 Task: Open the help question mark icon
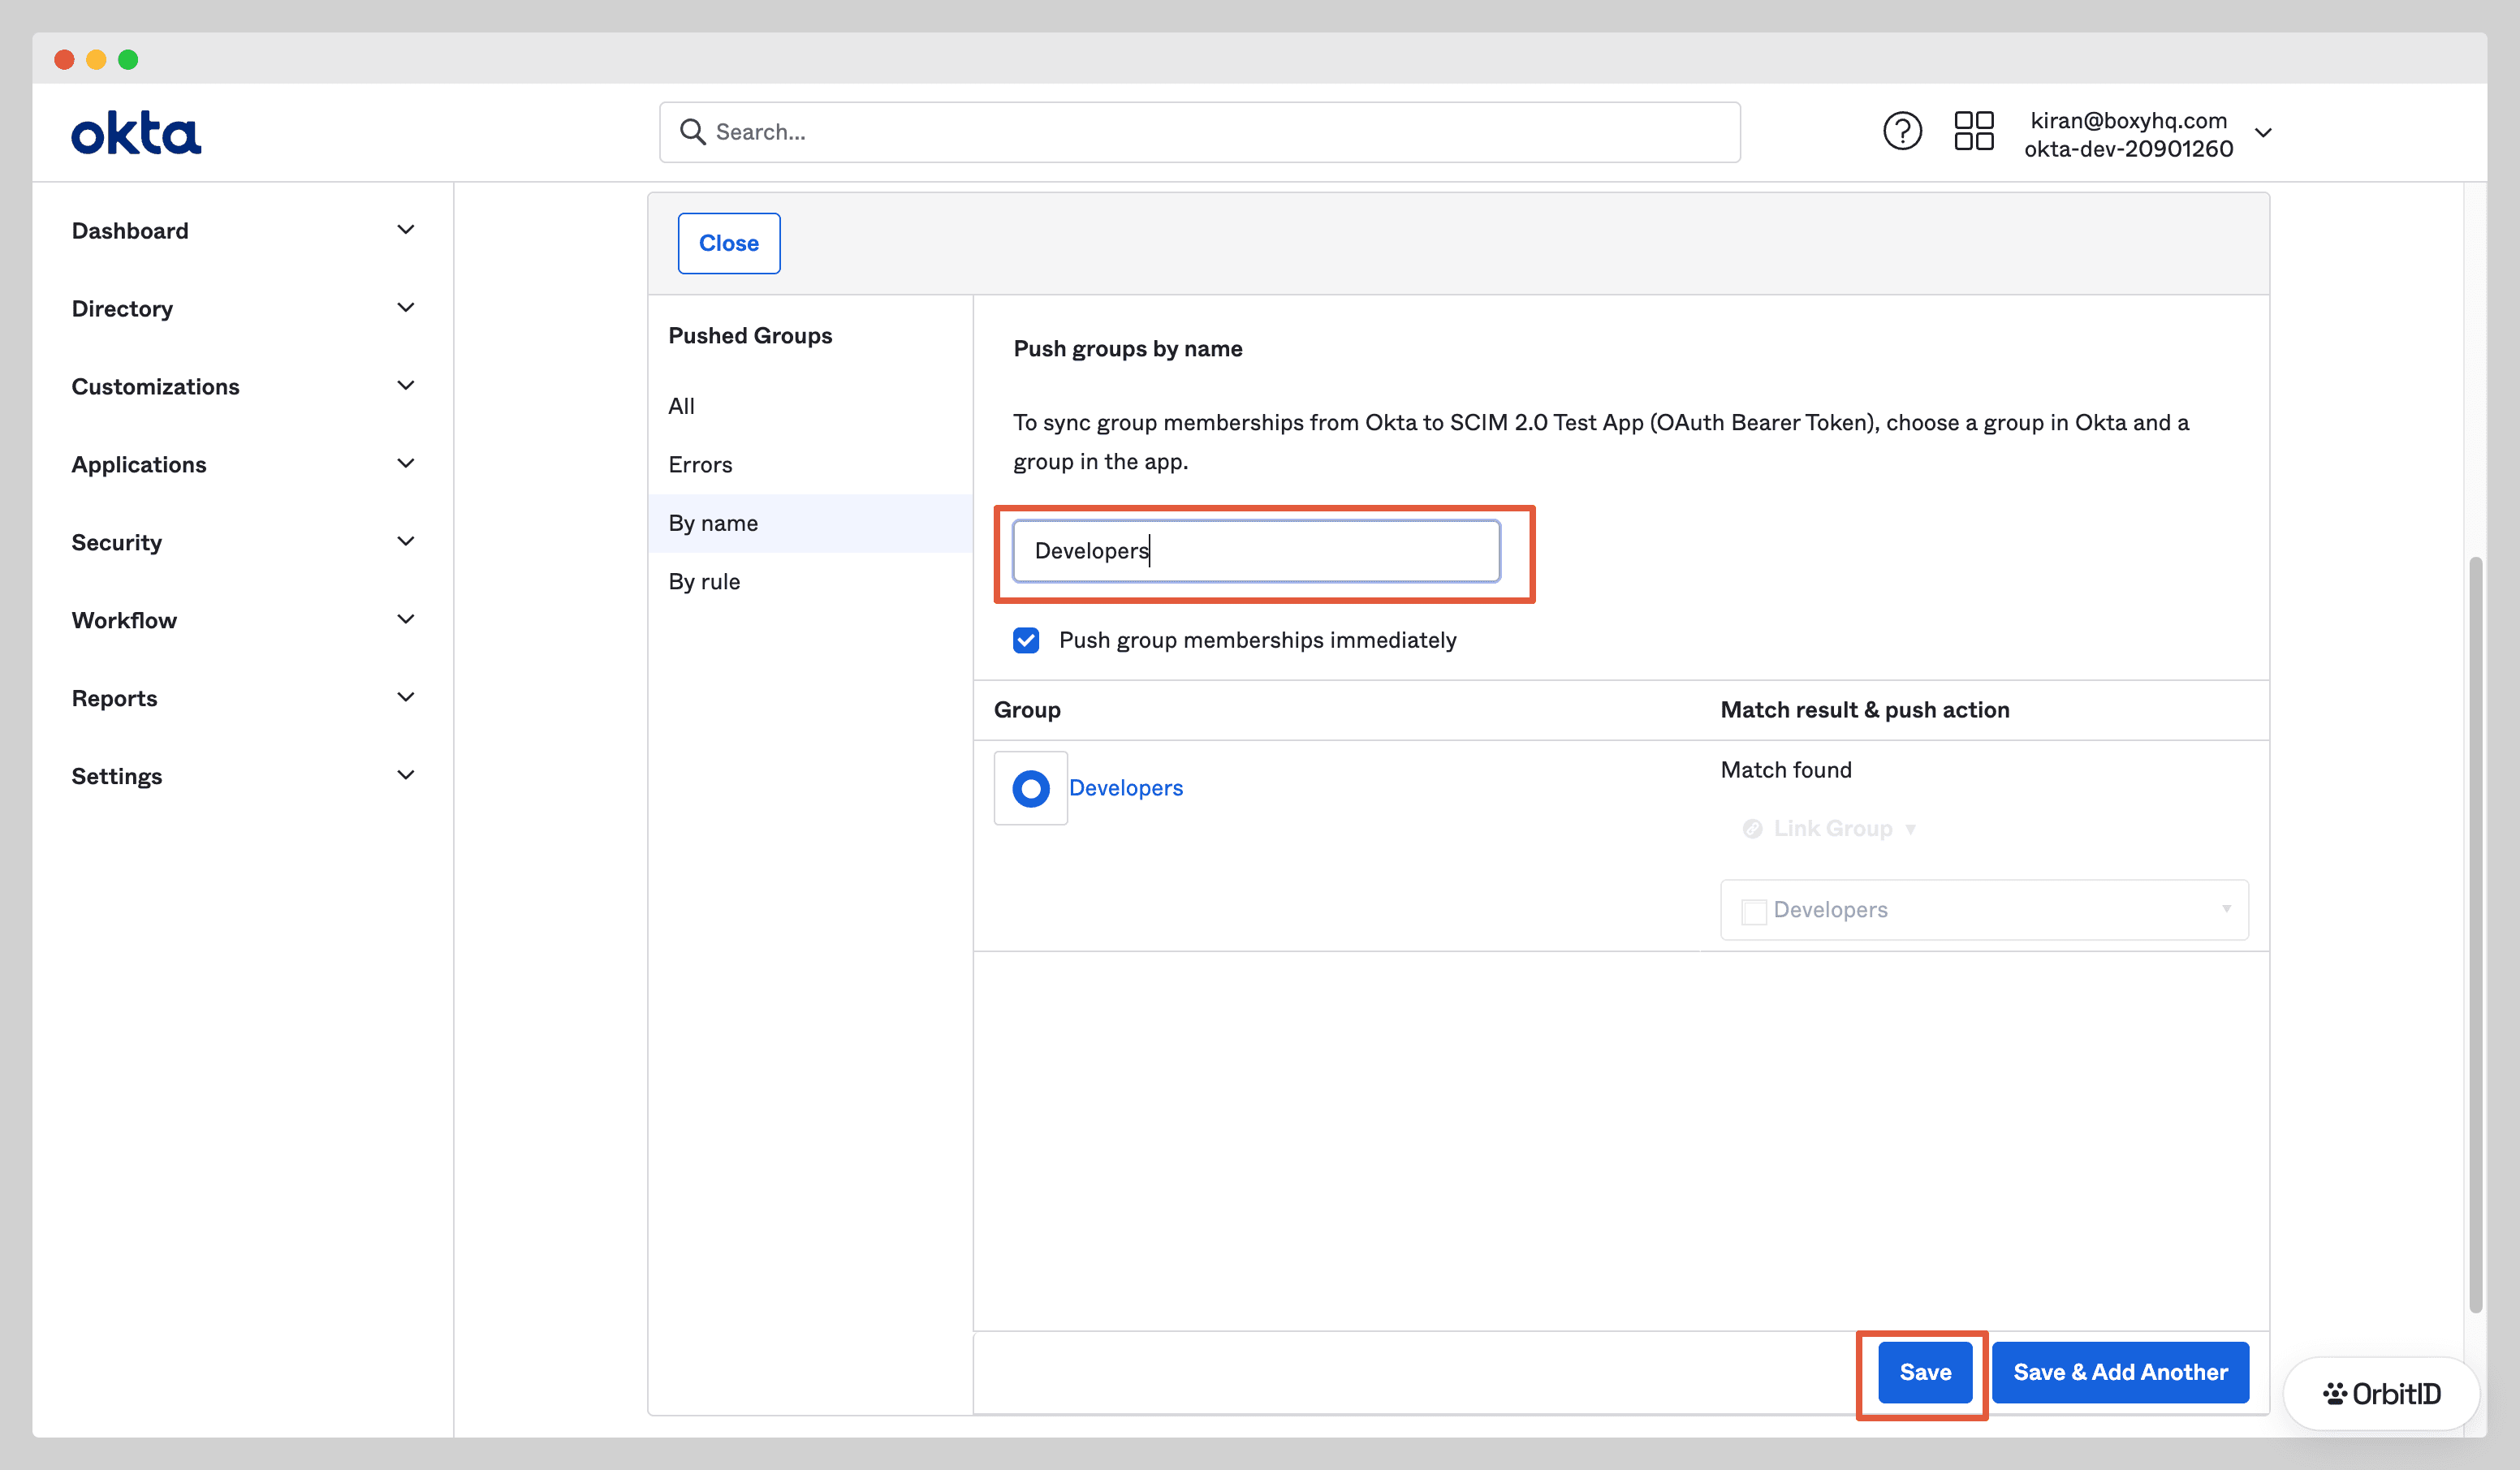pyautogui.click(x=1902, y=131)
